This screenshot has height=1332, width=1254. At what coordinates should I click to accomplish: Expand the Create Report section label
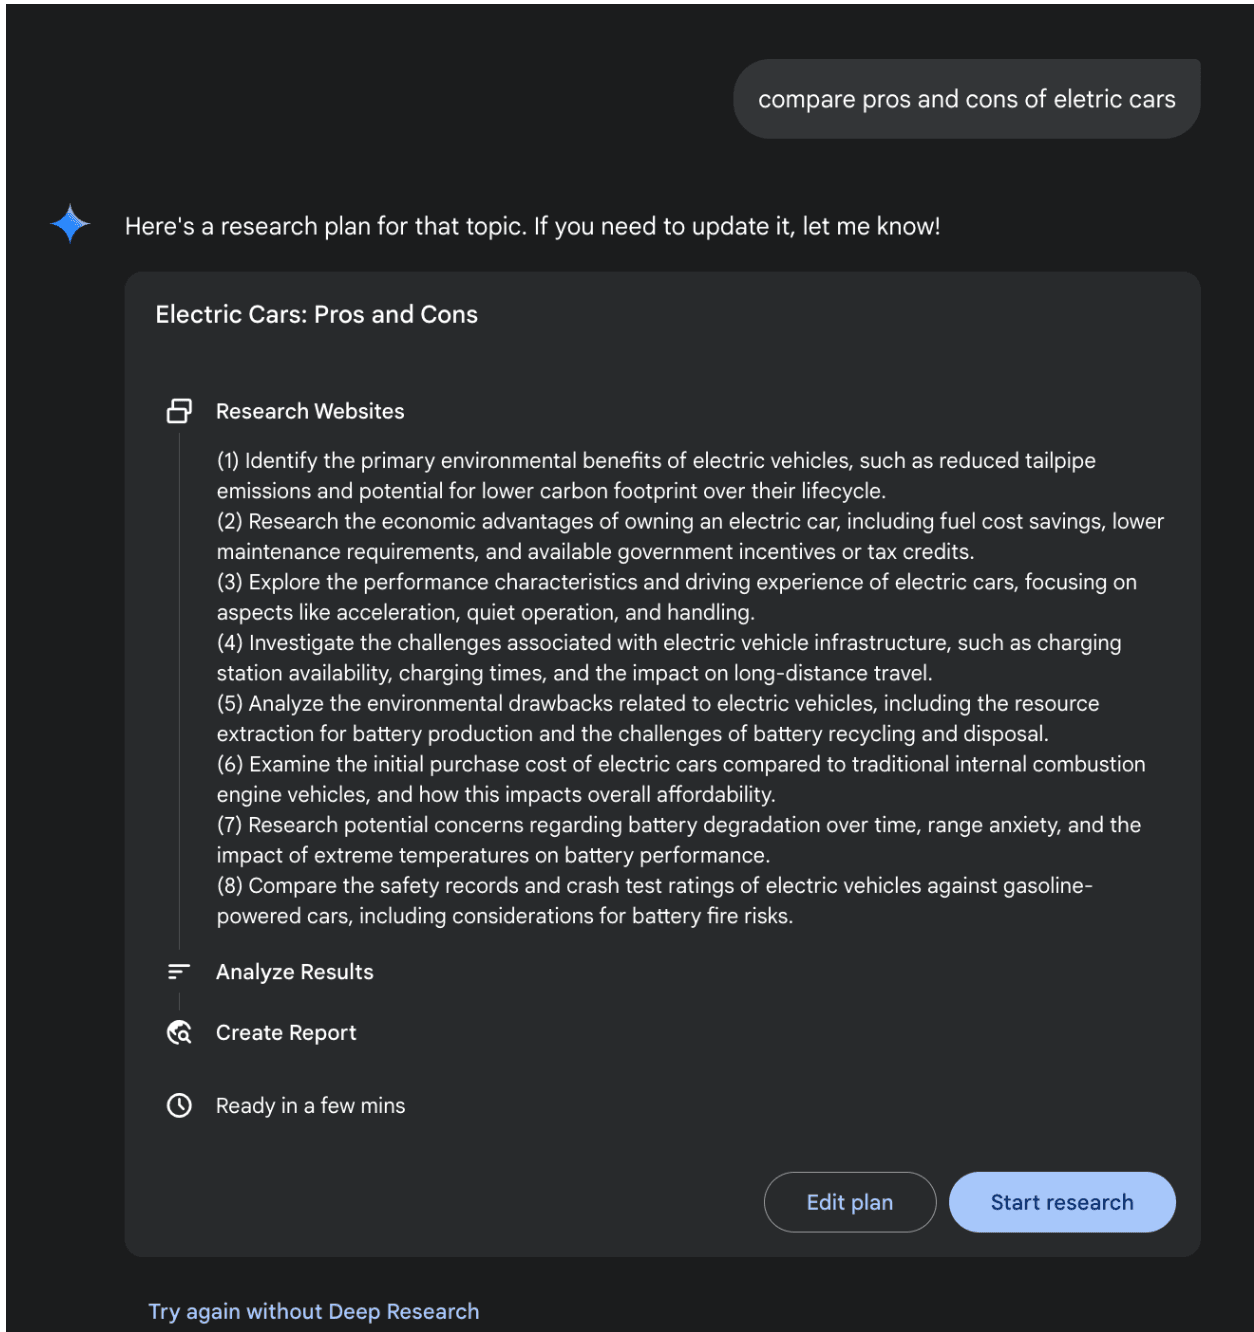pos(286,1033)
